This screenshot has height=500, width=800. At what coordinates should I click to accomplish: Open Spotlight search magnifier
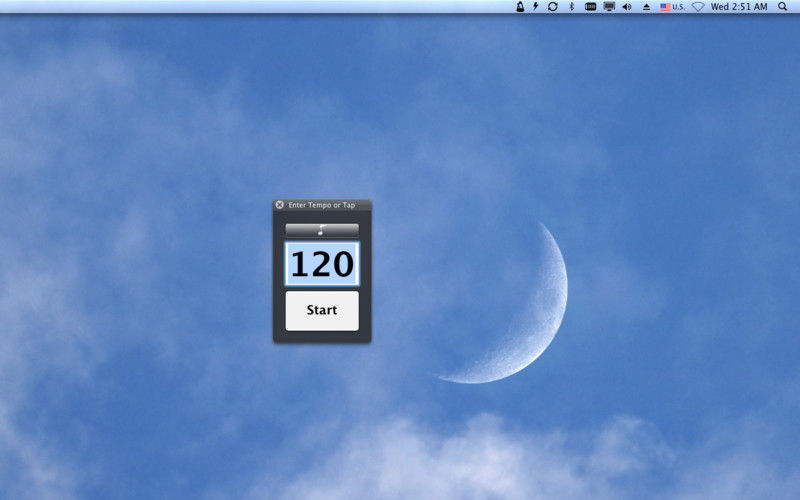pos(783,7)
